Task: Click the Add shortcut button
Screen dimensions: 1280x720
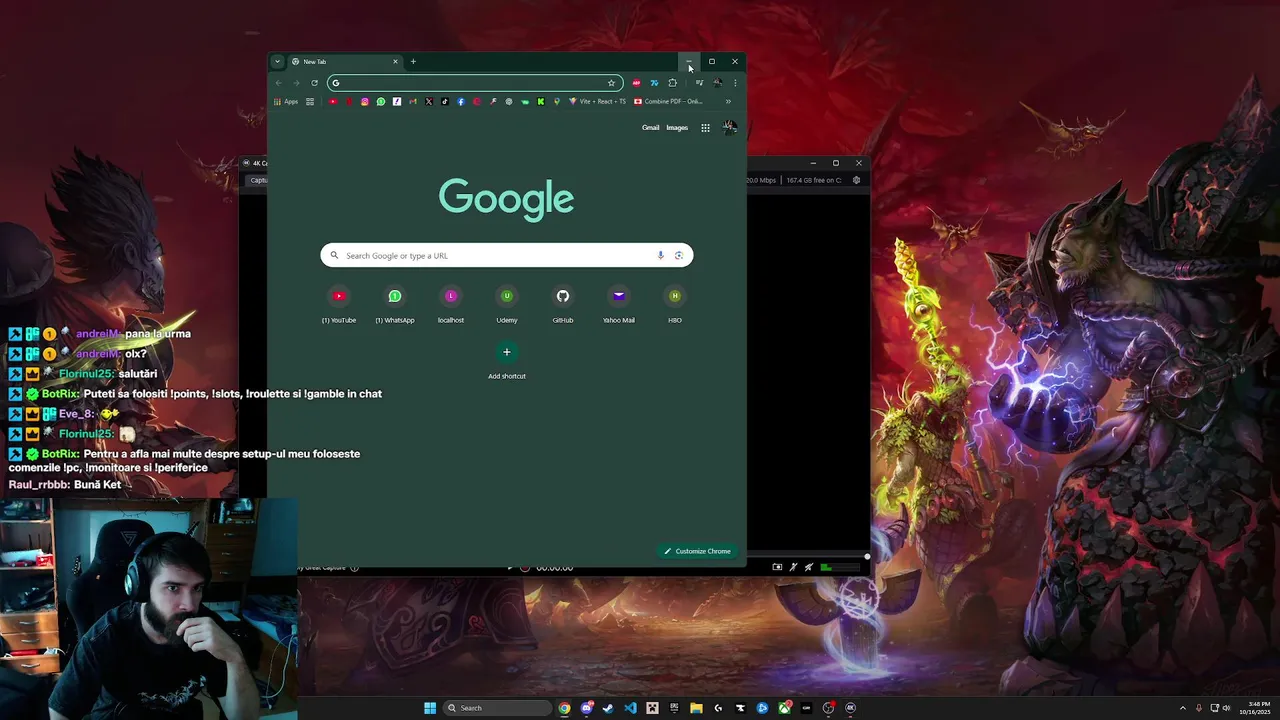Action: pyautogui.click(x=507, y=360)
